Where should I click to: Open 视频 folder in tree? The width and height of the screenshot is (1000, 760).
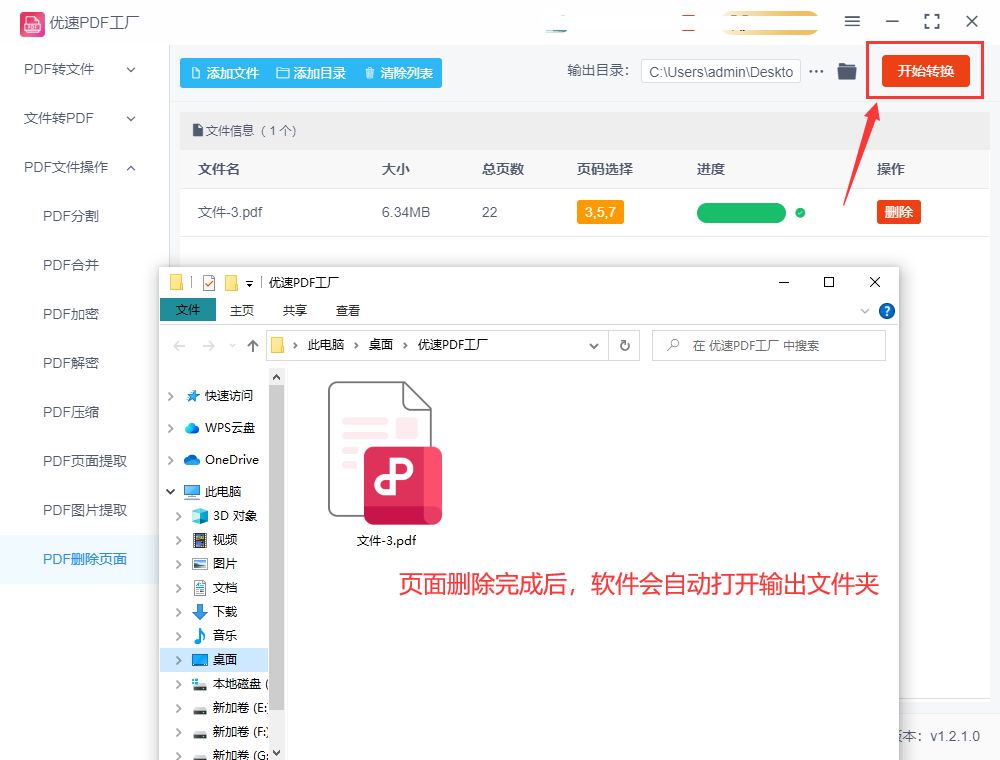224,540
